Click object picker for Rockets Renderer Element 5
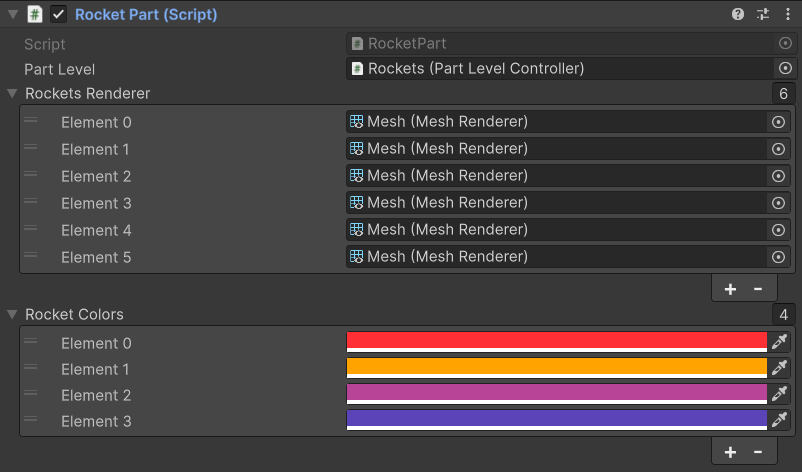802x472 pixels. [x=778, y=257]
